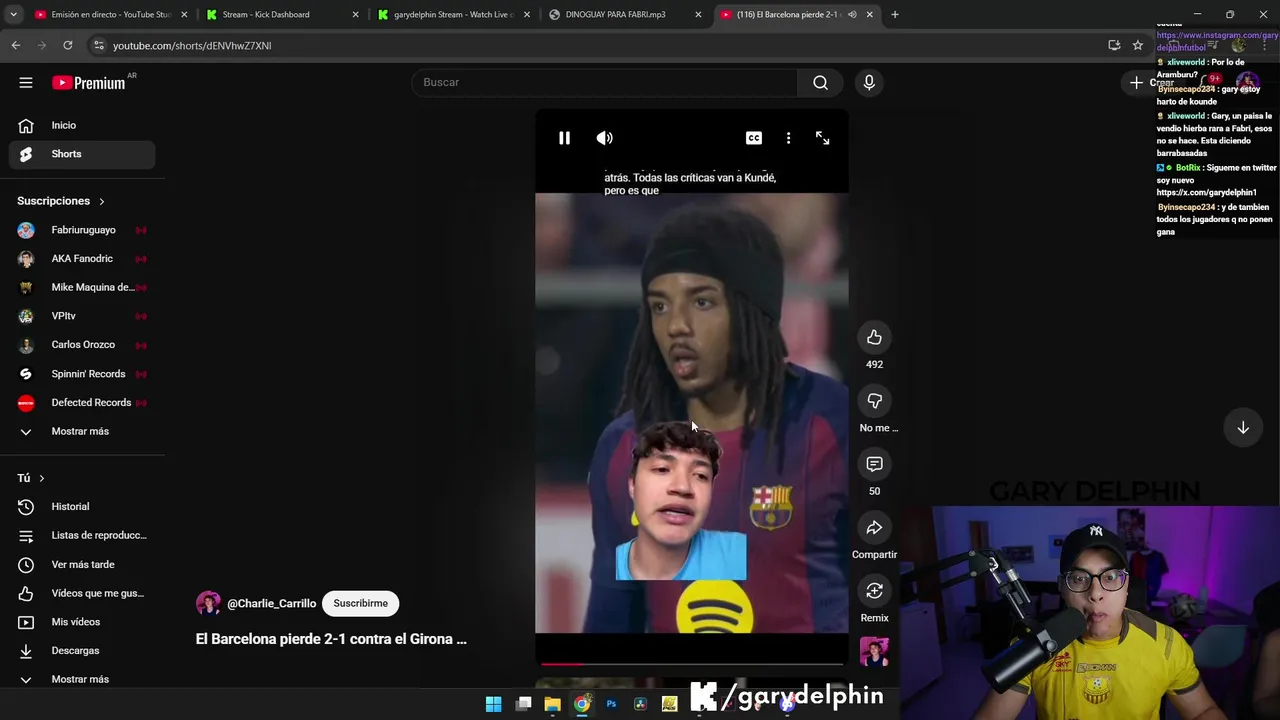Open DaVinci Resolve from taskbar

coord(640,704)
